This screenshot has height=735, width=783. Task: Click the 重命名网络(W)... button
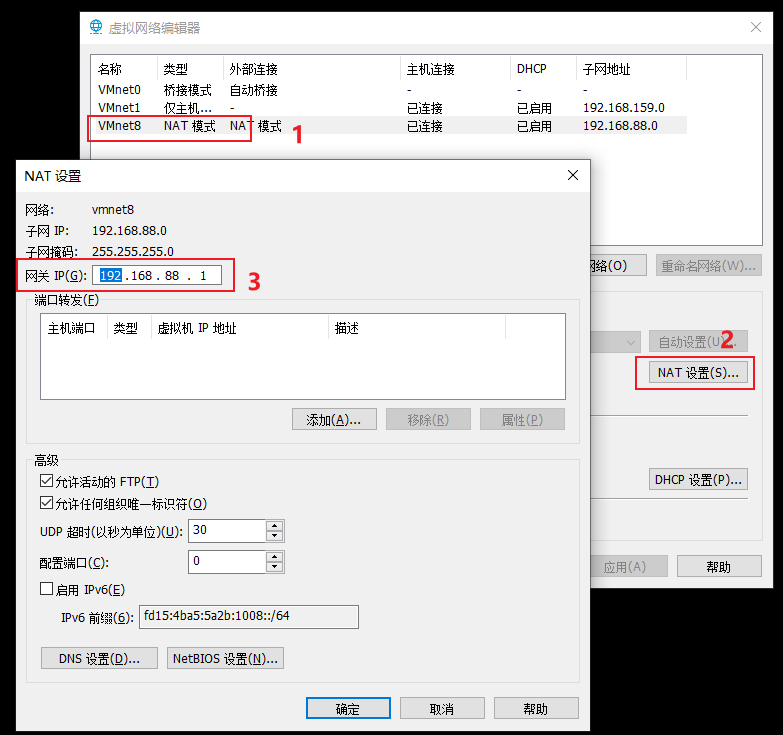pyautogui.click(x=709, y=265)
